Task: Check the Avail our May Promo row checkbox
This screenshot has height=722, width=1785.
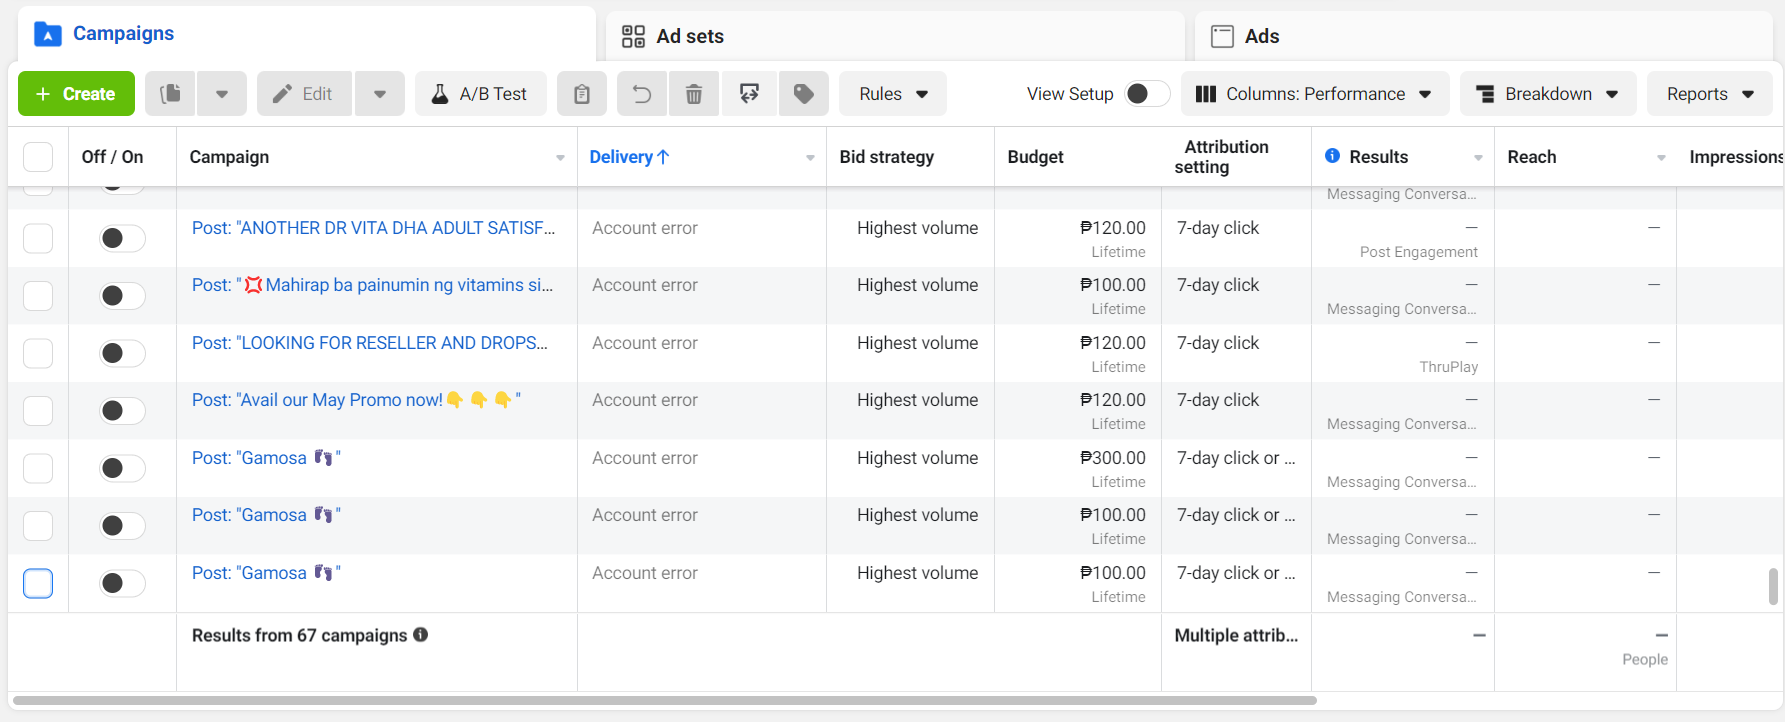Action: 38,410
